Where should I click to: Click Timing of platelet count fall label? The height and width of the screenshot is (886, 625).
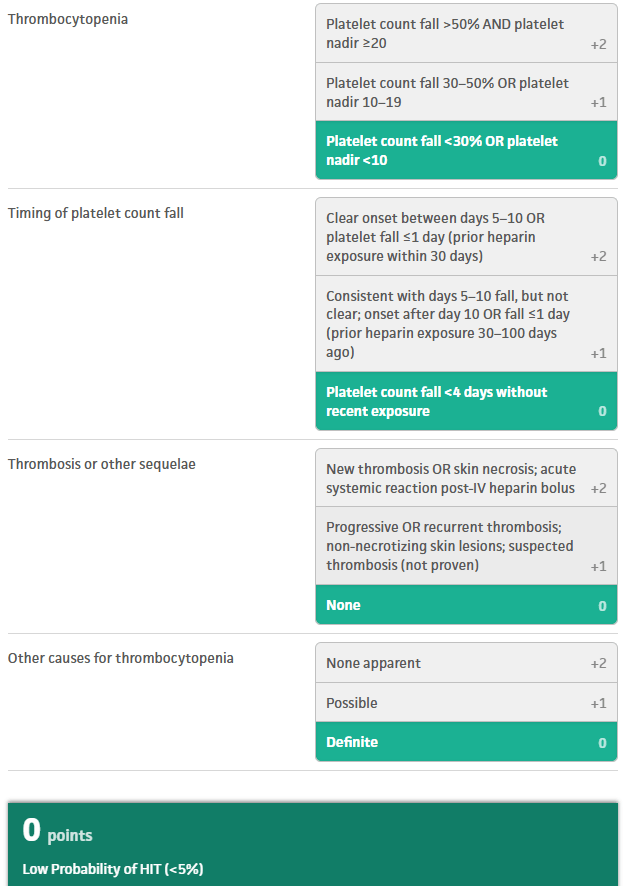coord(96,213)
